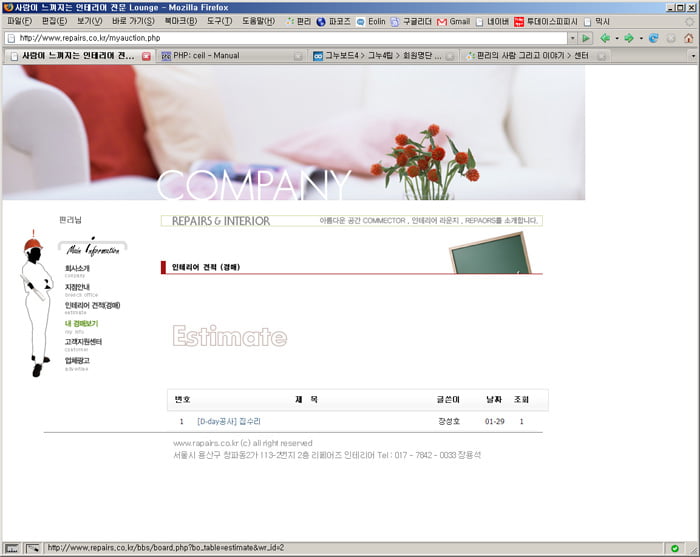Screen dimensions: 700x557
Task: Expand the Back button history dropdown
Action: pos(616,38)
